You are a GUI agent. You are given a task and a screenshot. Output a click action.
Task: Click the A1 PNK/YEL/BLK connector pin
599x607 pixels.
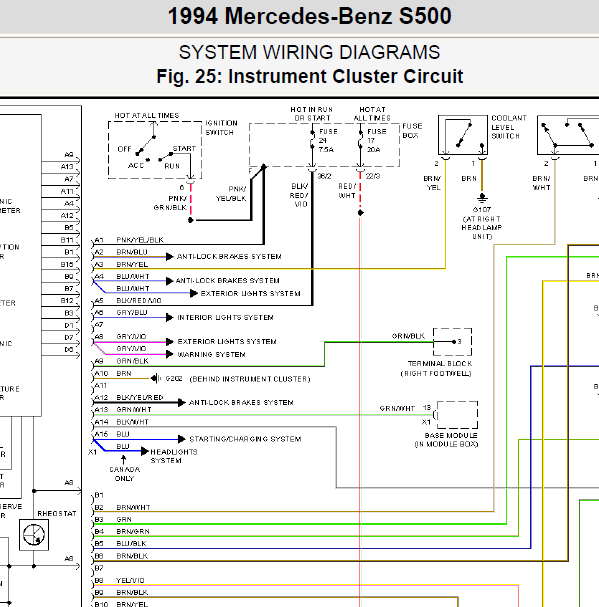point(99,240)
